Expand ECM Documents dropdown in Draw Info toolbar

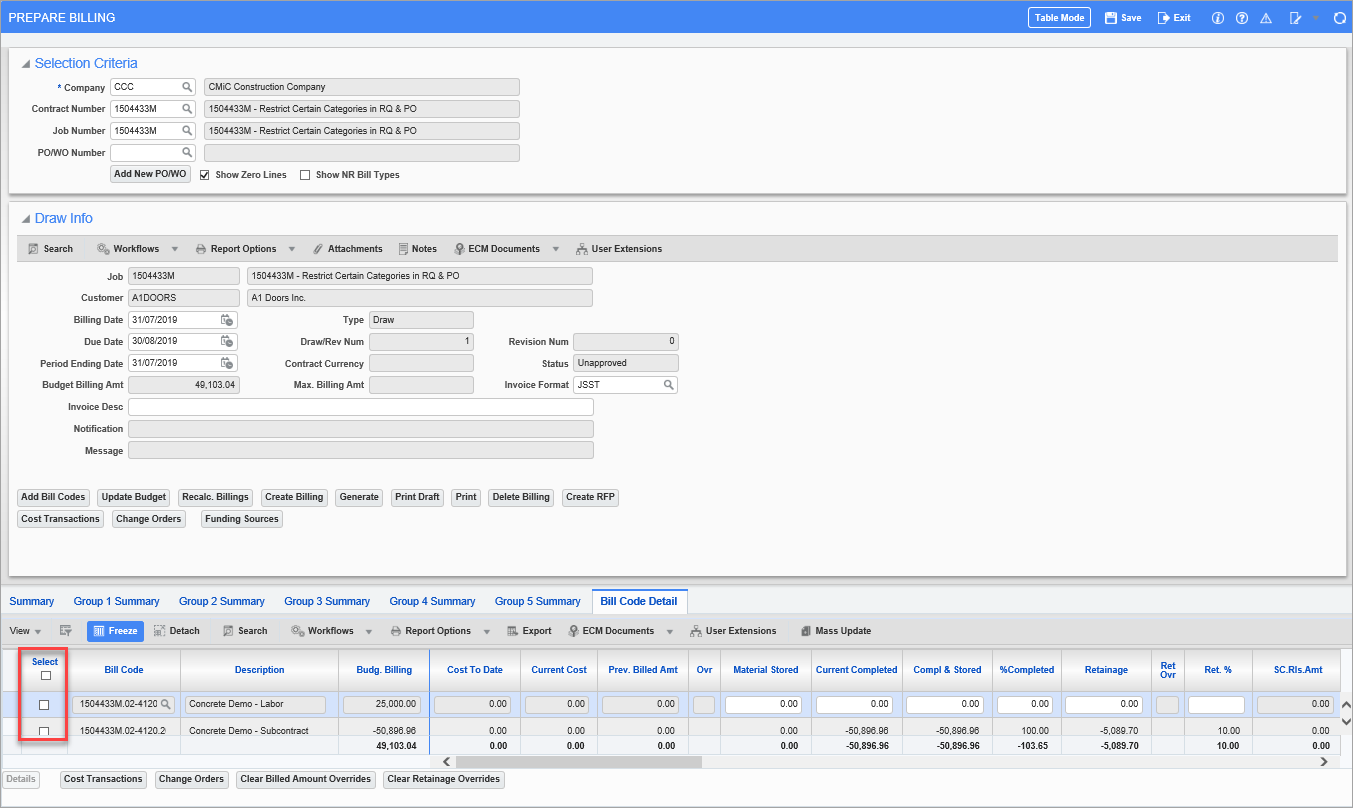pyautogui.click(x=555, y=249)
